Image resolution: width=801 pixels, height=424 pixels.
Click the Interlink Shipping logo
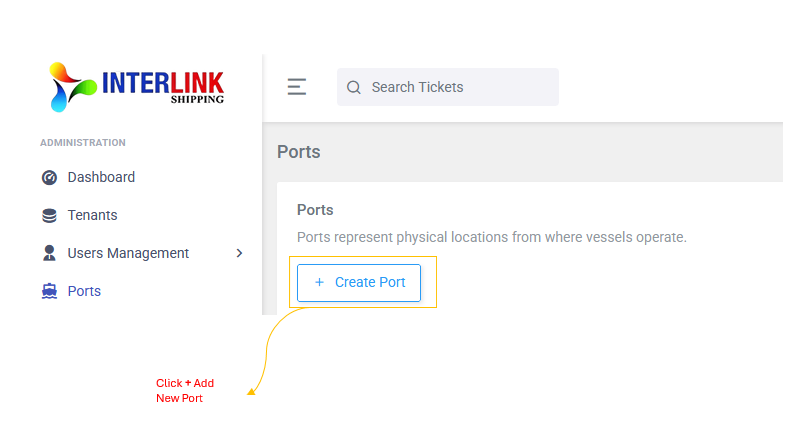coord(137,86)
